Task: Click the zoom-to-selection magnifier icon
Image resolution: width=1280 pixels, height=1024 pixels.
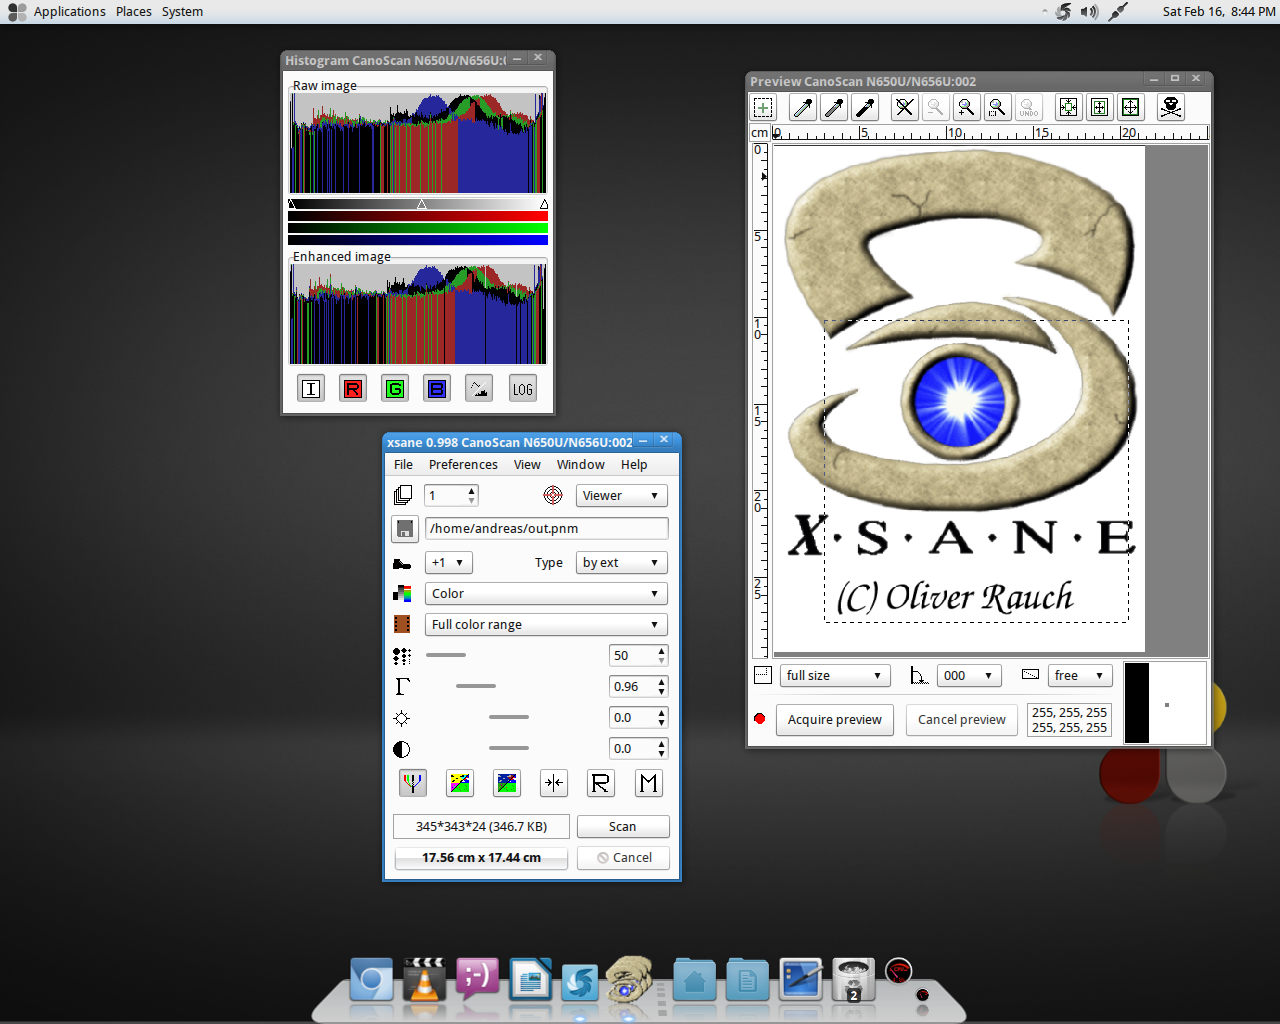Action: (997, 107)
